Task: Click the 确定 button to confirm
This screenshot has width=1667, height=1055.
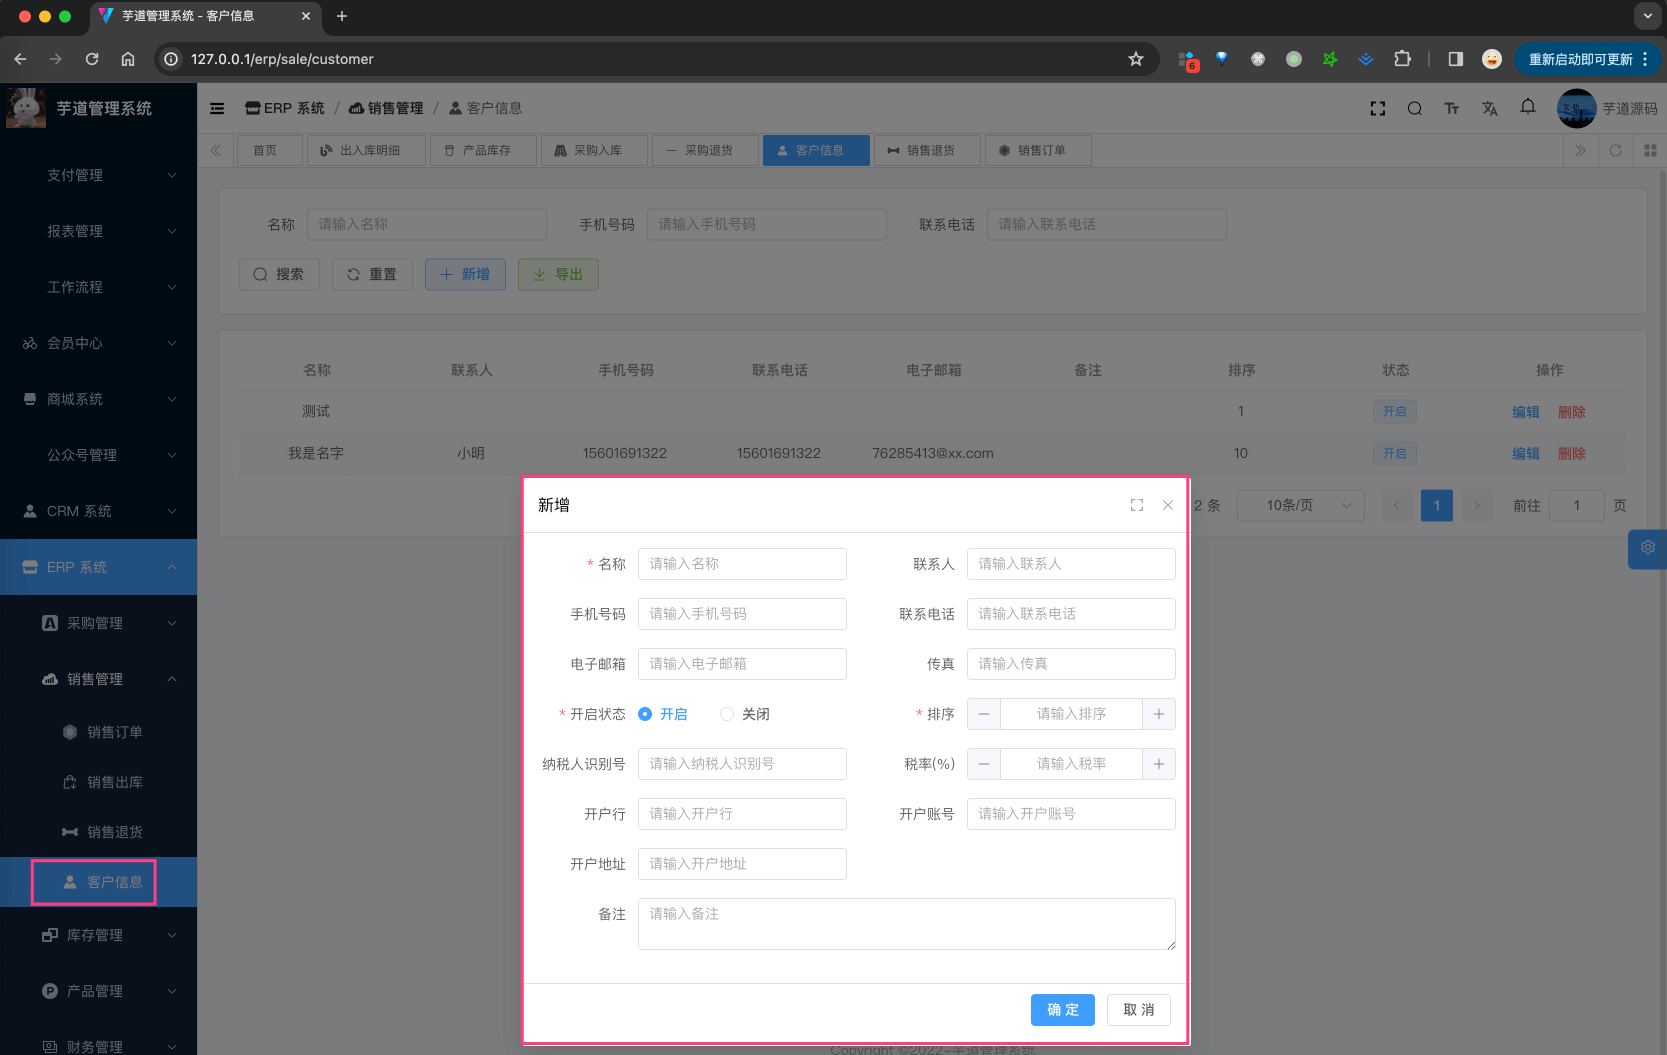Action: (1062, 1010)
